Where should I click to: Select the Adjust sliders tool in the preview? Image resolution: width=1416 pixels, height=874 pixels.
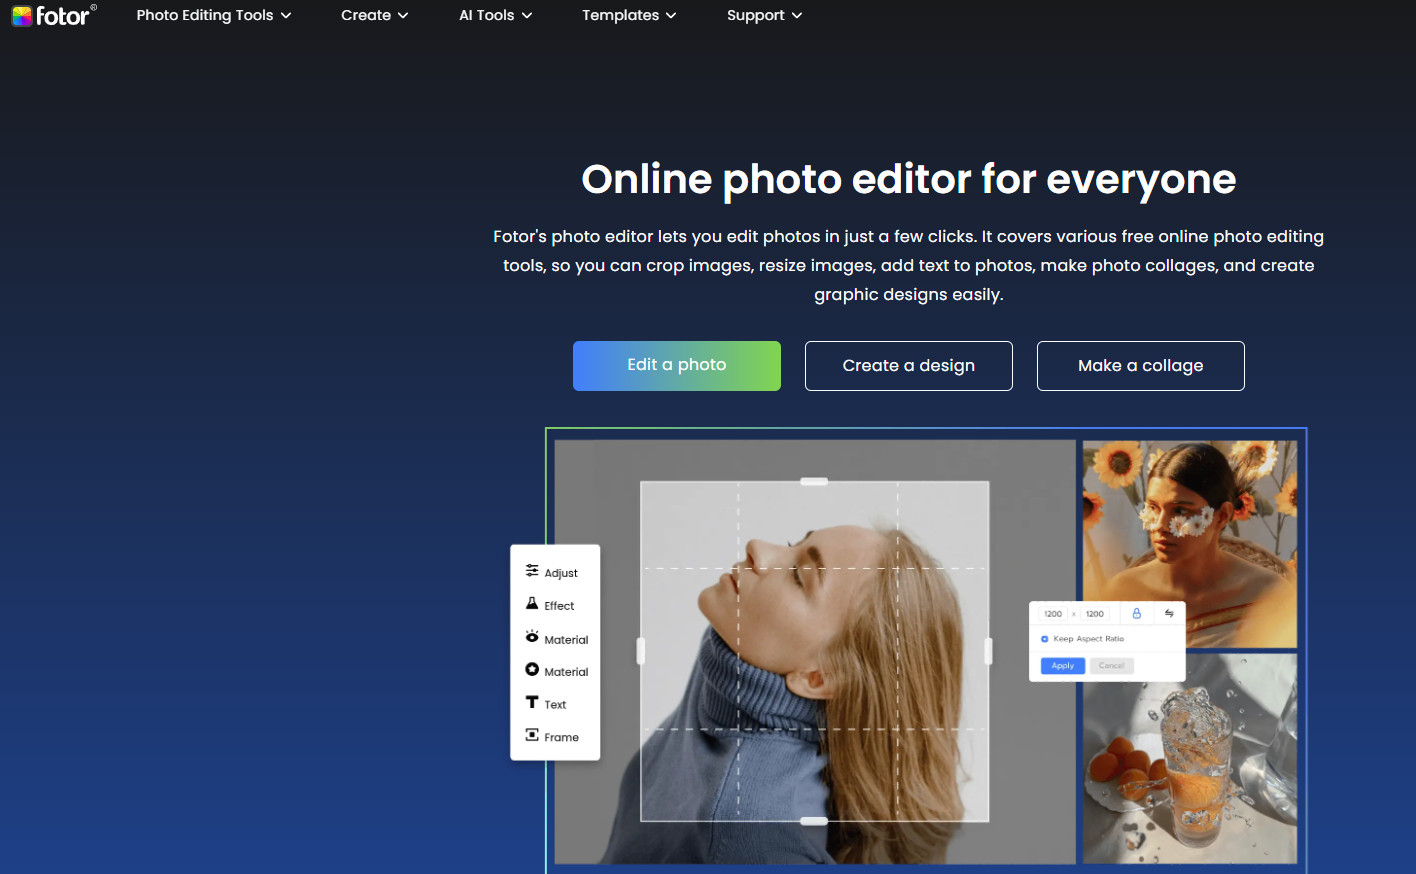(552, 572)
